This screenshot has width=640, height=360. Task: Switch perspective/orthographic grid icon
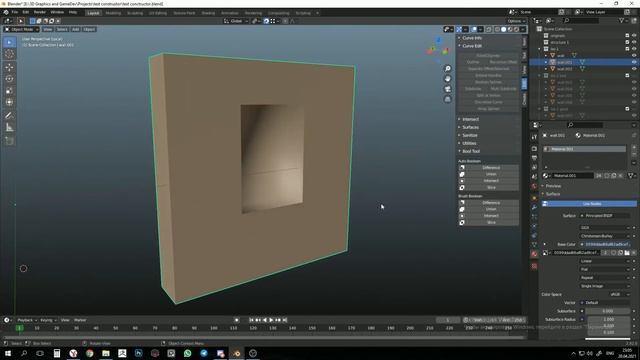click(x=448, y=99)
